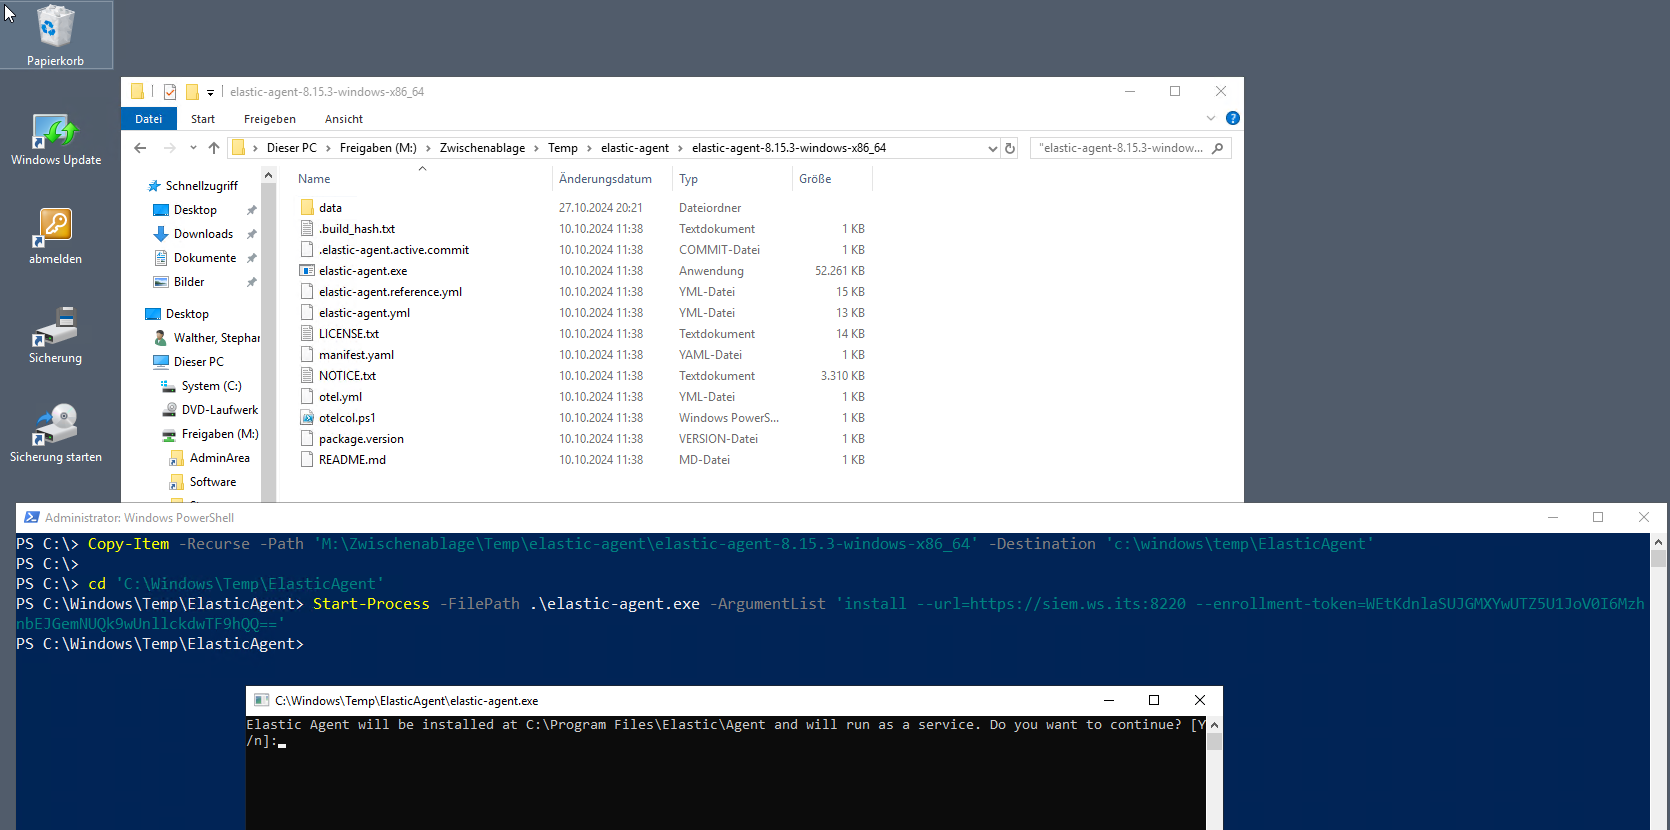Expand breadcrumb arrow after Temp

click(x=589, y=148)
